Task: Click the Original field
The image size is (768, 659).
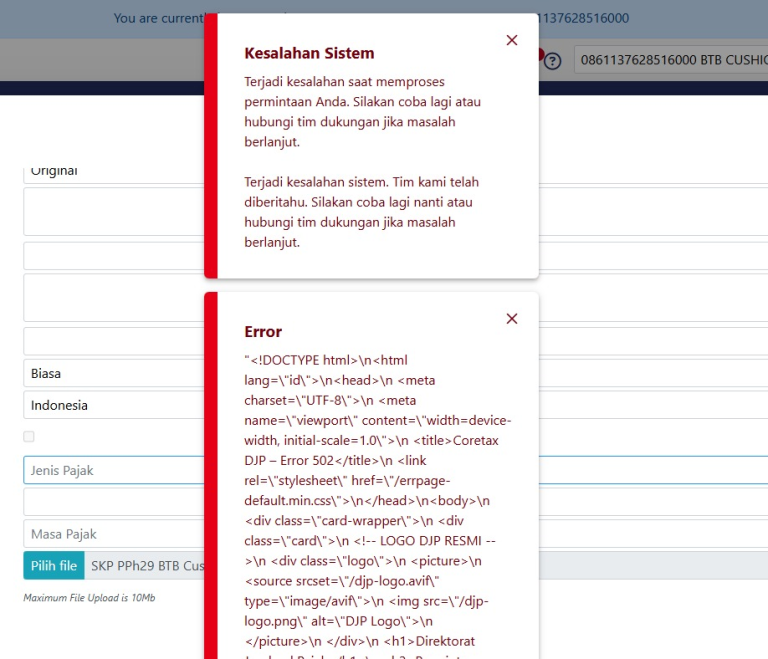Action: coord(110,172)
